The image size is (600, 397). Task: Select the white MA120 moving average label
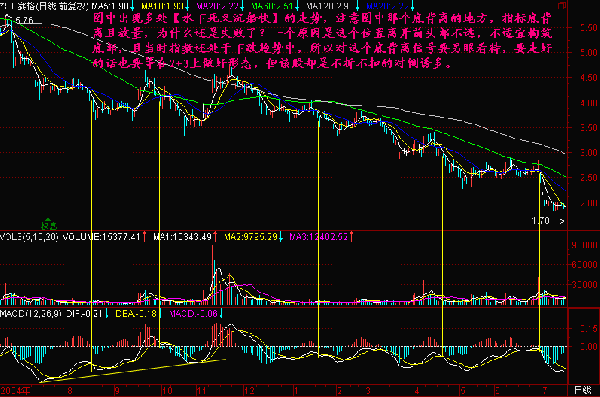pos(327,6)
